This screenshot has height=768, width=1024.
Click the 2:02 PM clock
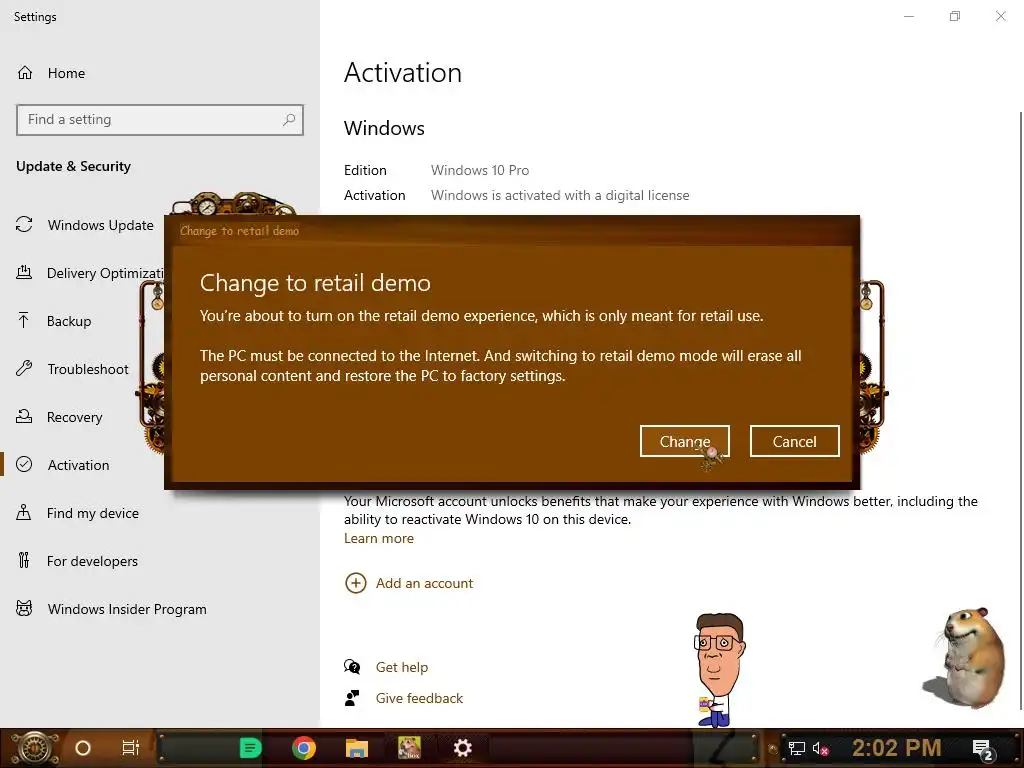coord(896,748)
